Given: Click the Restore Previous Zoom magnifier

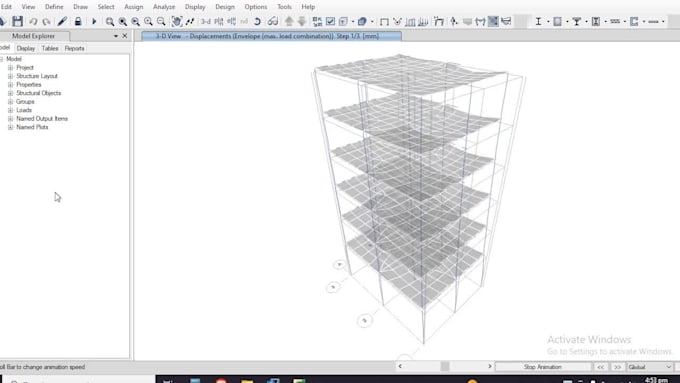Looking at the screenshot, I should (x=135, y=21).
